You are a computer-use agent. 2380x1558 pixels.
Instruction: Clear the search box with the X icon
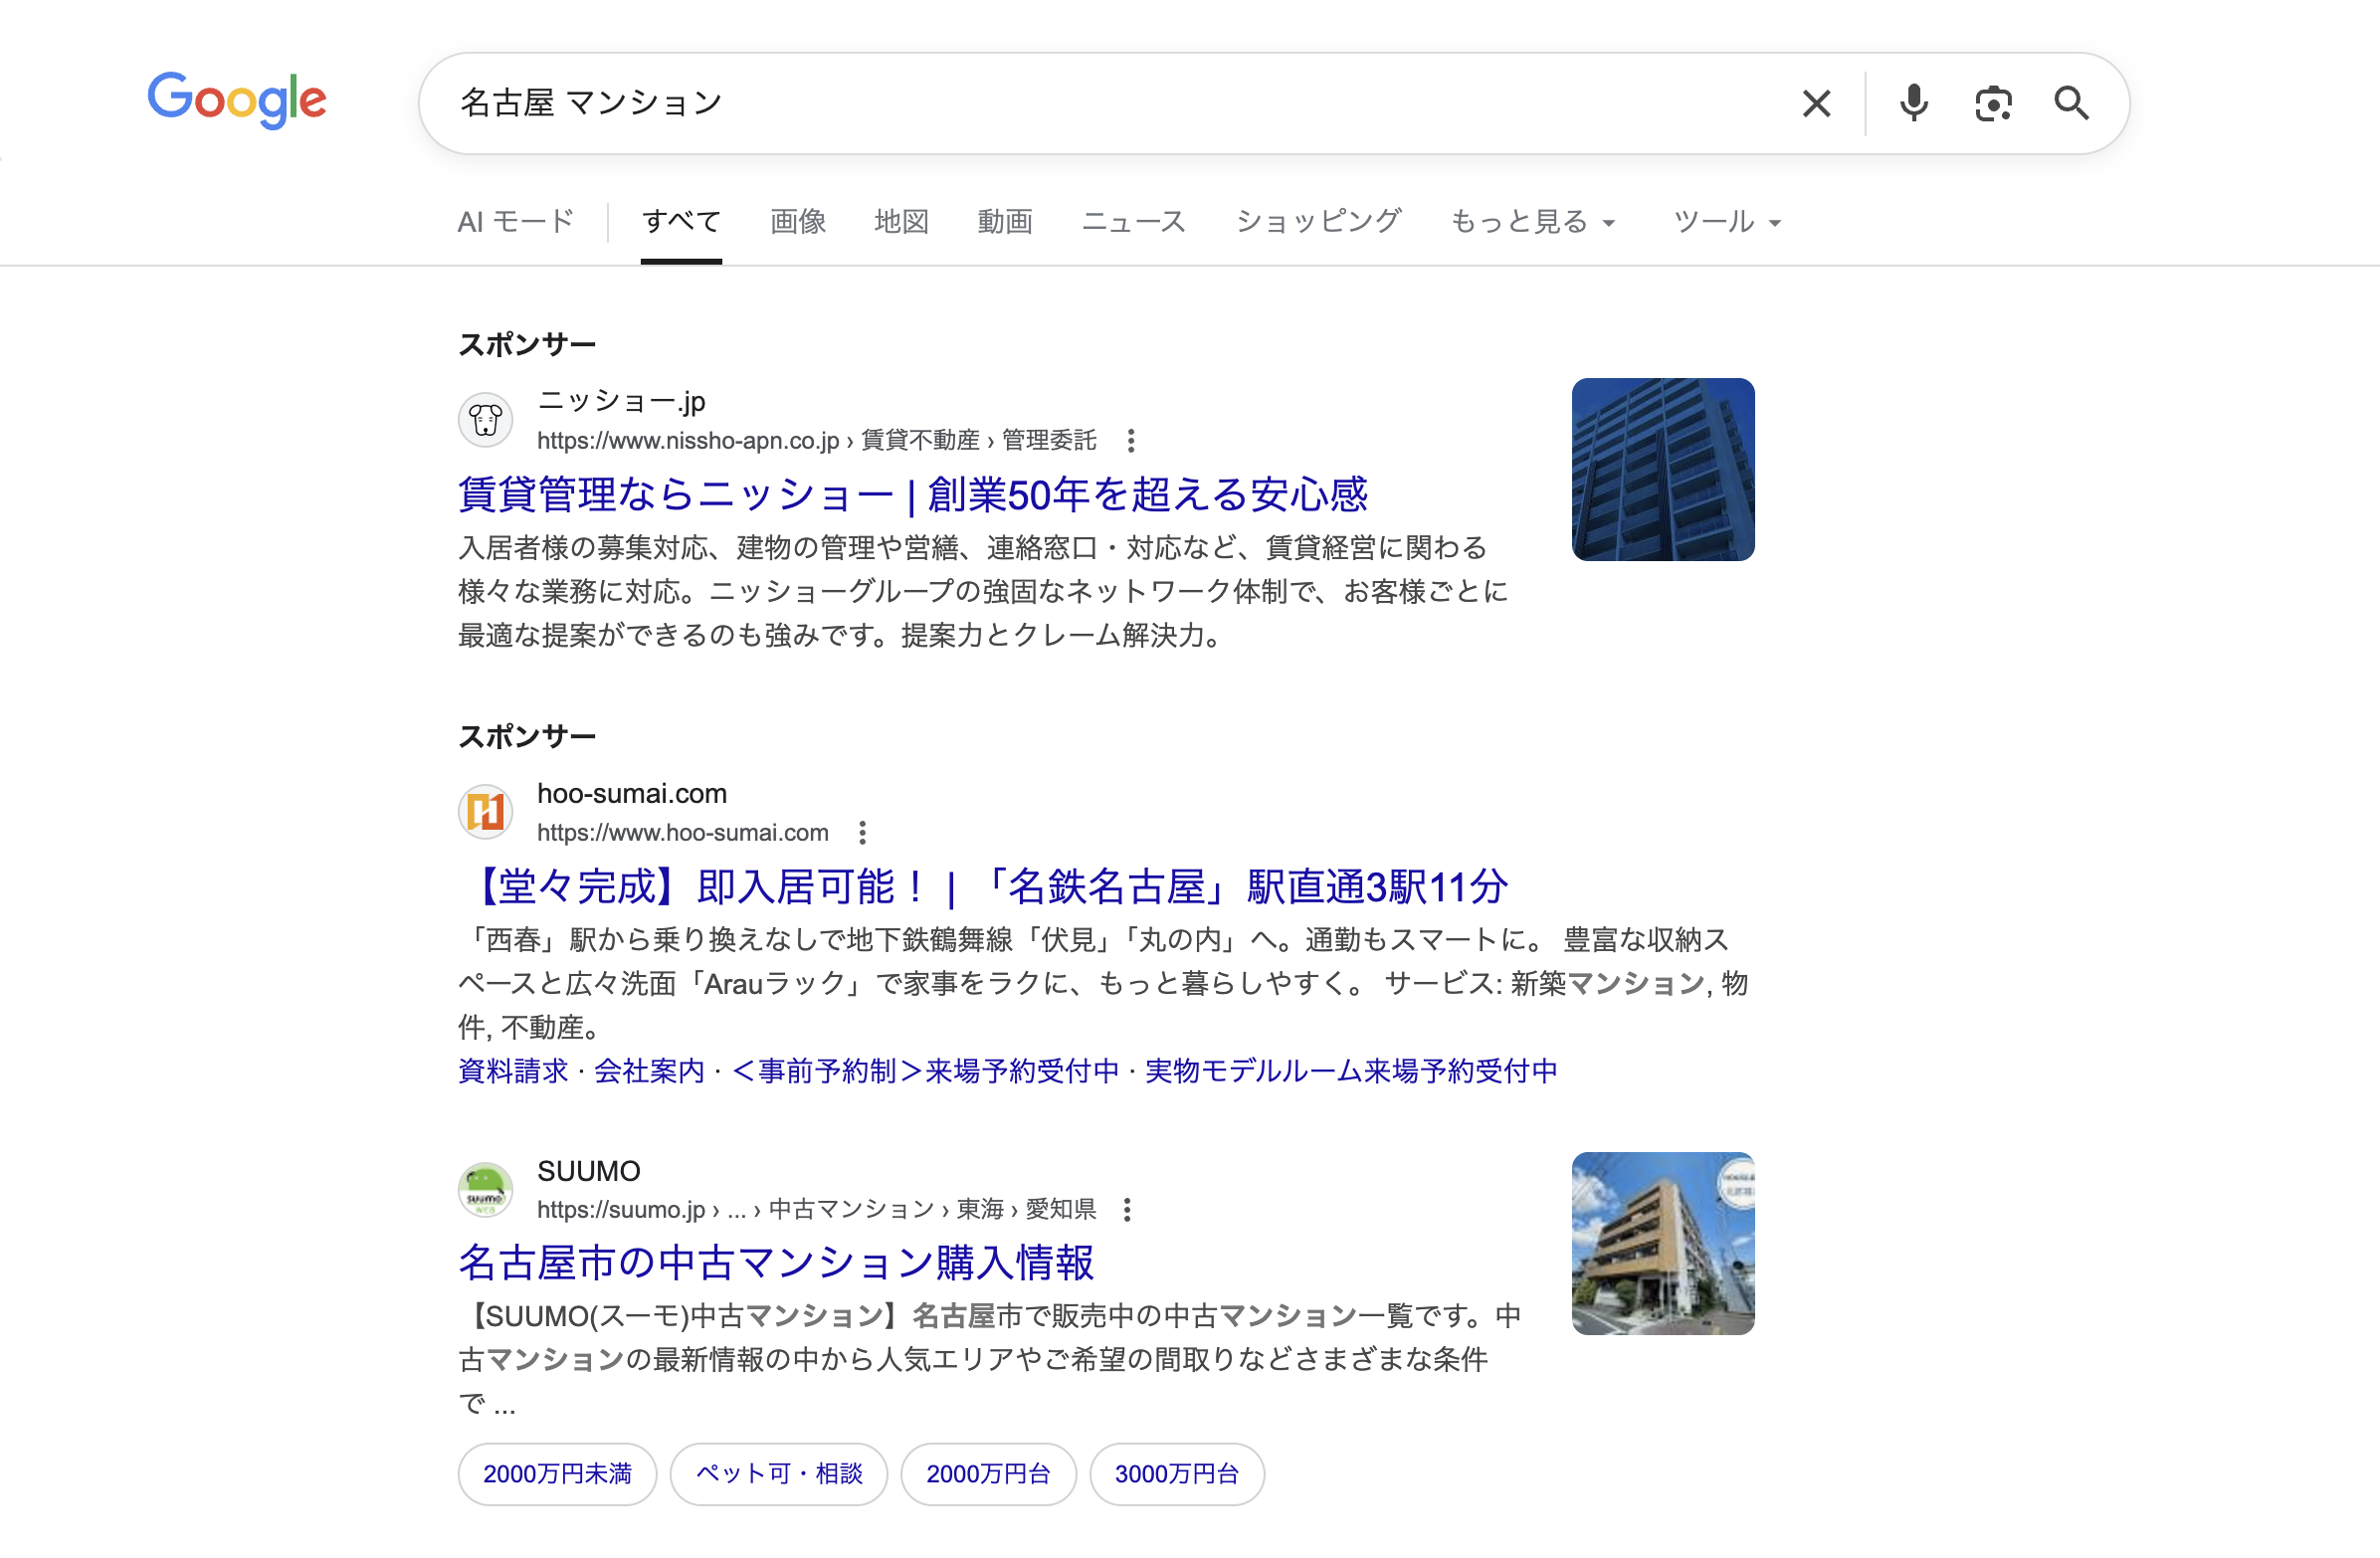point(1816,103)
